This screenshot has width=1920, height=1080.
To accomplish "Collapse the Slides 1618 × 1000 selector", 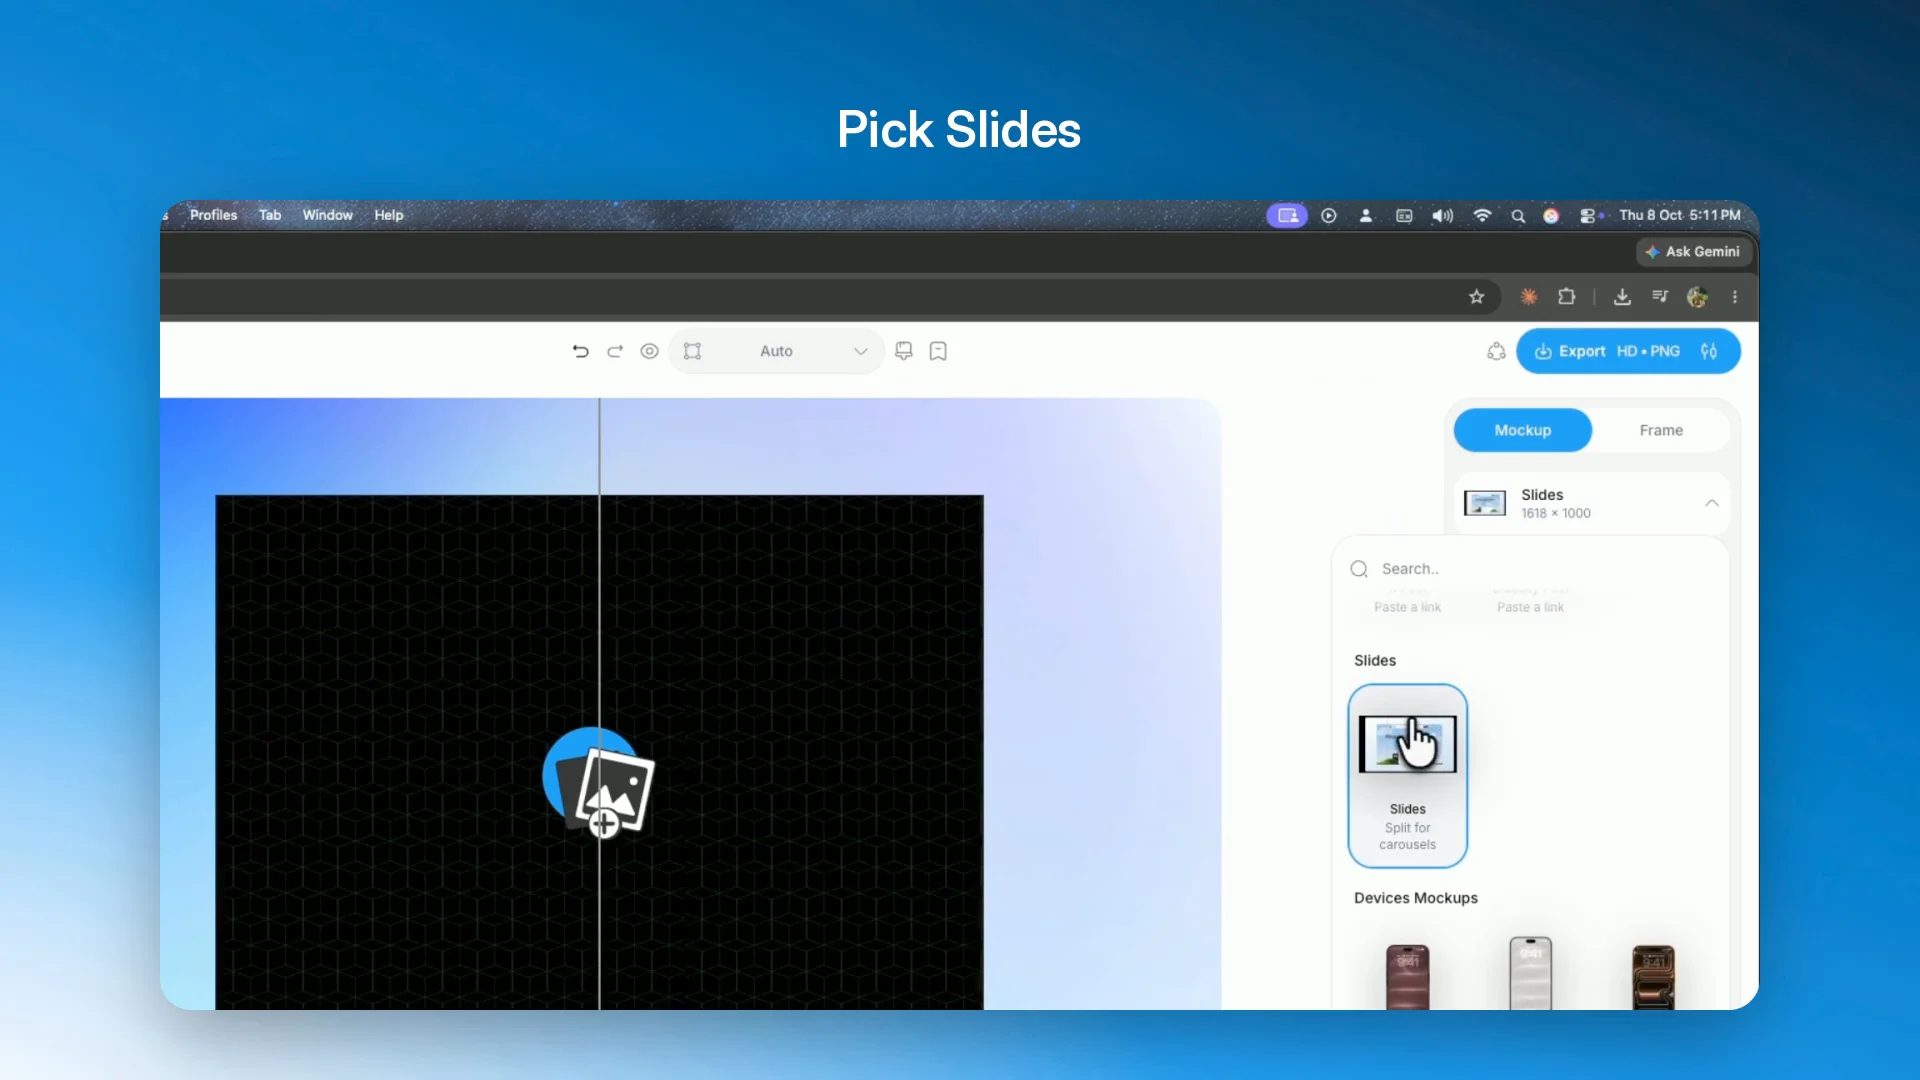I will 1592,503.
